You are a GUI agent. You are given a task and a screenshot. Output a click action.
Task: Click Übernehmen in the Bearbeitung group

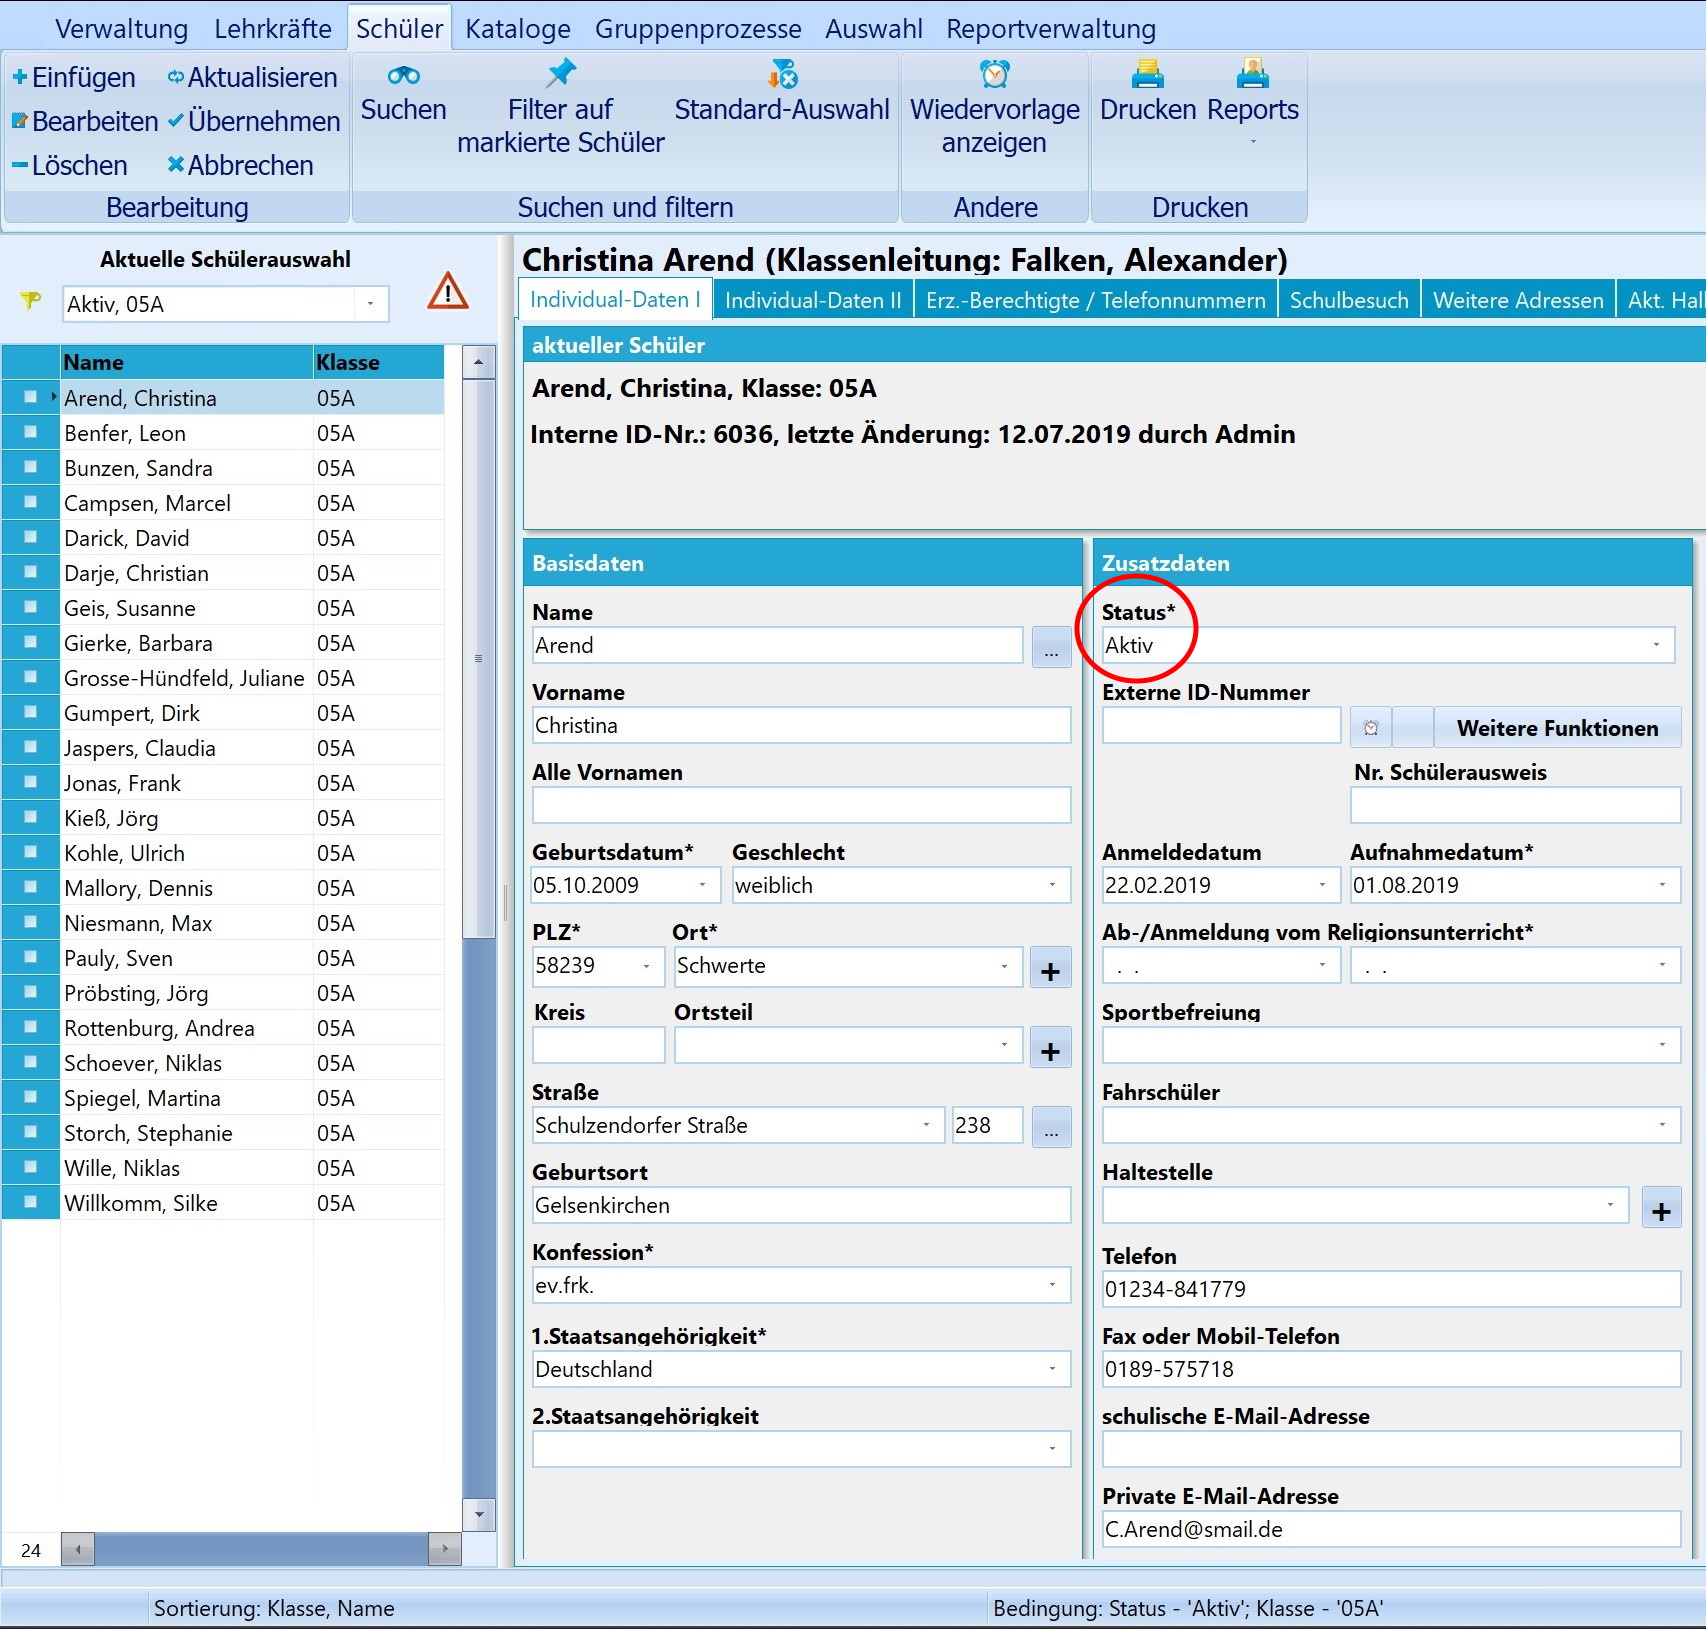[255, 121]
